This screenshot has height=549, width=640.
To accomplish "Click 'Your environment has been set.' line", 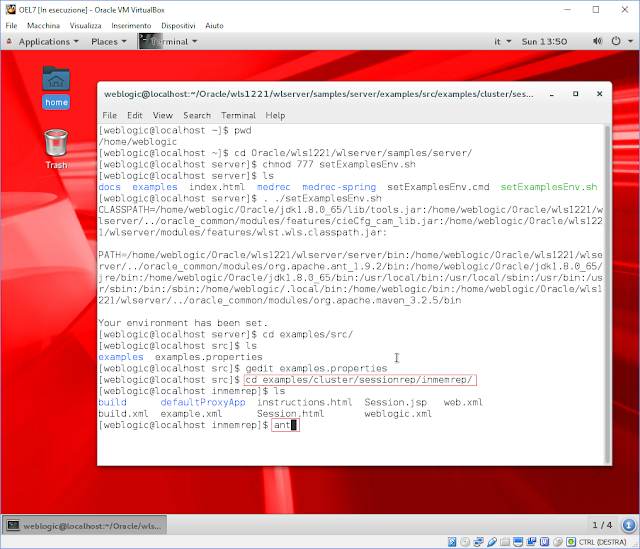I will pyautogui.click(x=183, y=323).
